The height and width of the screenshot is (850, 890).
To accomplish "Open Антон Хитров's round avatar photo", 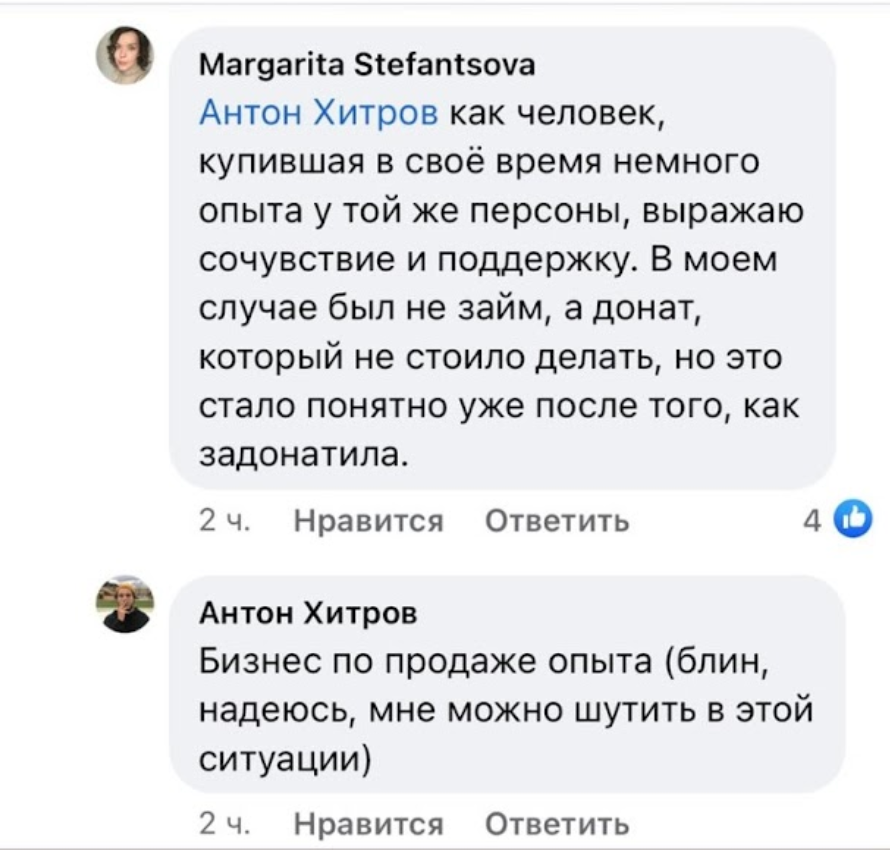I will (x=125, y=604).
